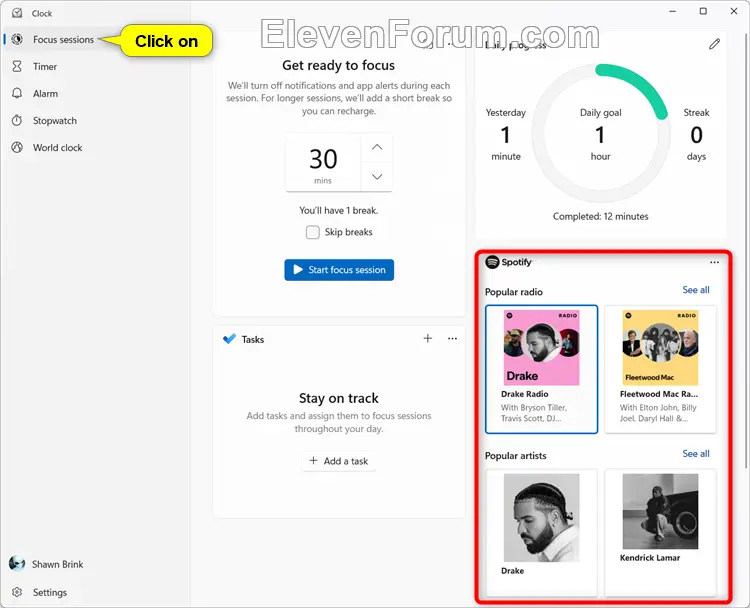This screenshot has height=608, width=750.
Task: Open Tasks more options ellipsis
Action: pyautogui.click(x=452, y=339)
